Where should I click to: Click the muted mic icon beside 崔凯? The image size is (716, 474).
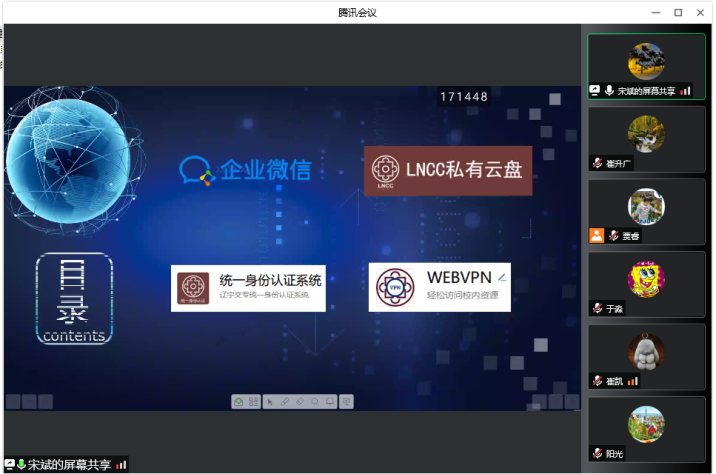[597, 381]
